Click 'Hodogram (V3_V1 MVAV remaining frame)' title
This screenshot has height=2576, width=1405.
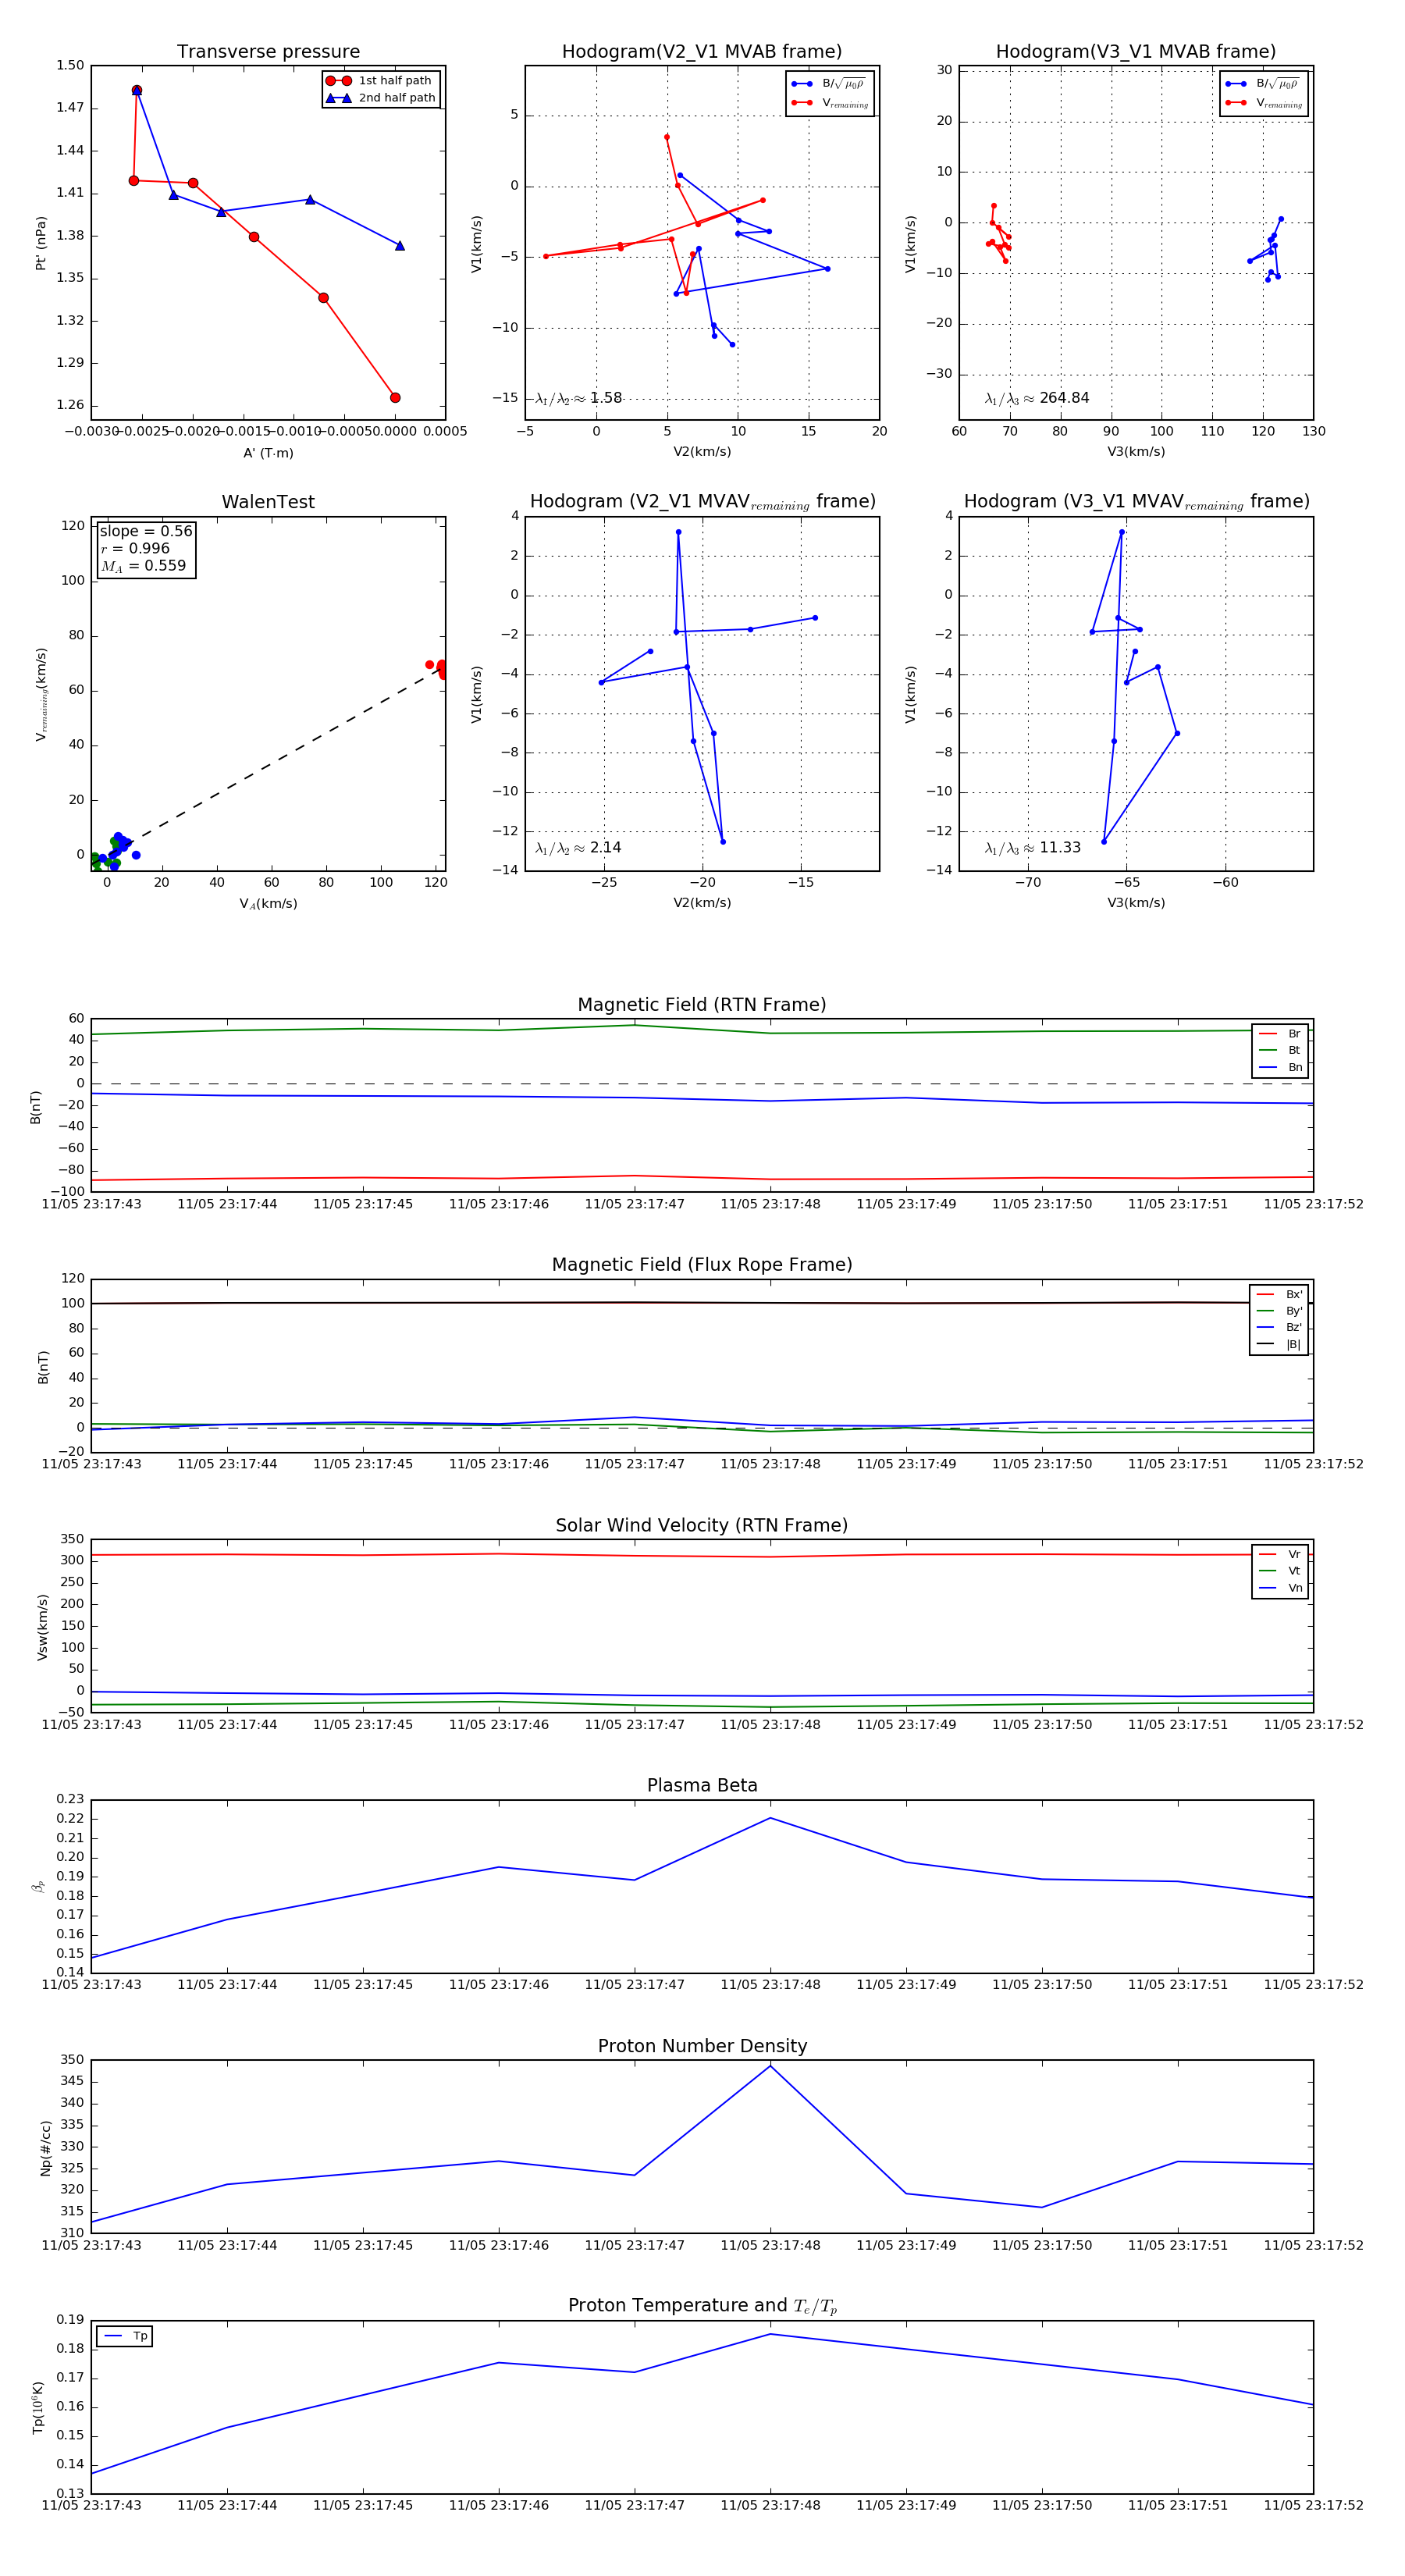1136,501
